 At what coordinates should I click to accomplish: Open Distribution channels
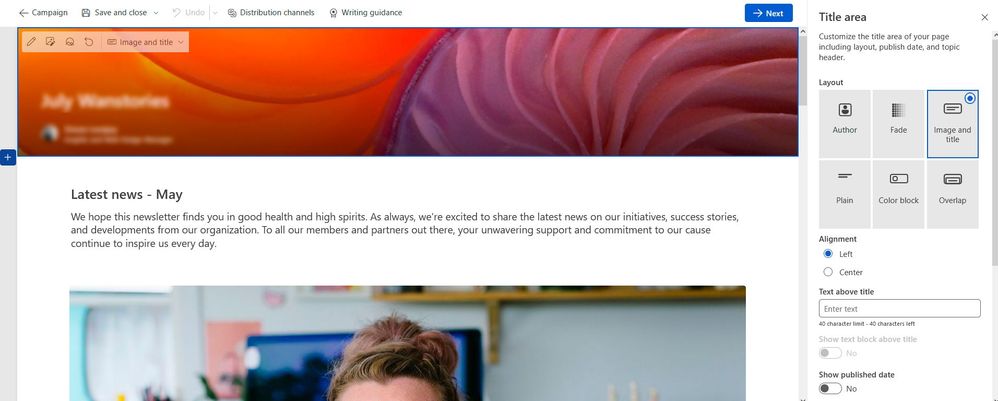pyautogui.click(x=271, y=13)
